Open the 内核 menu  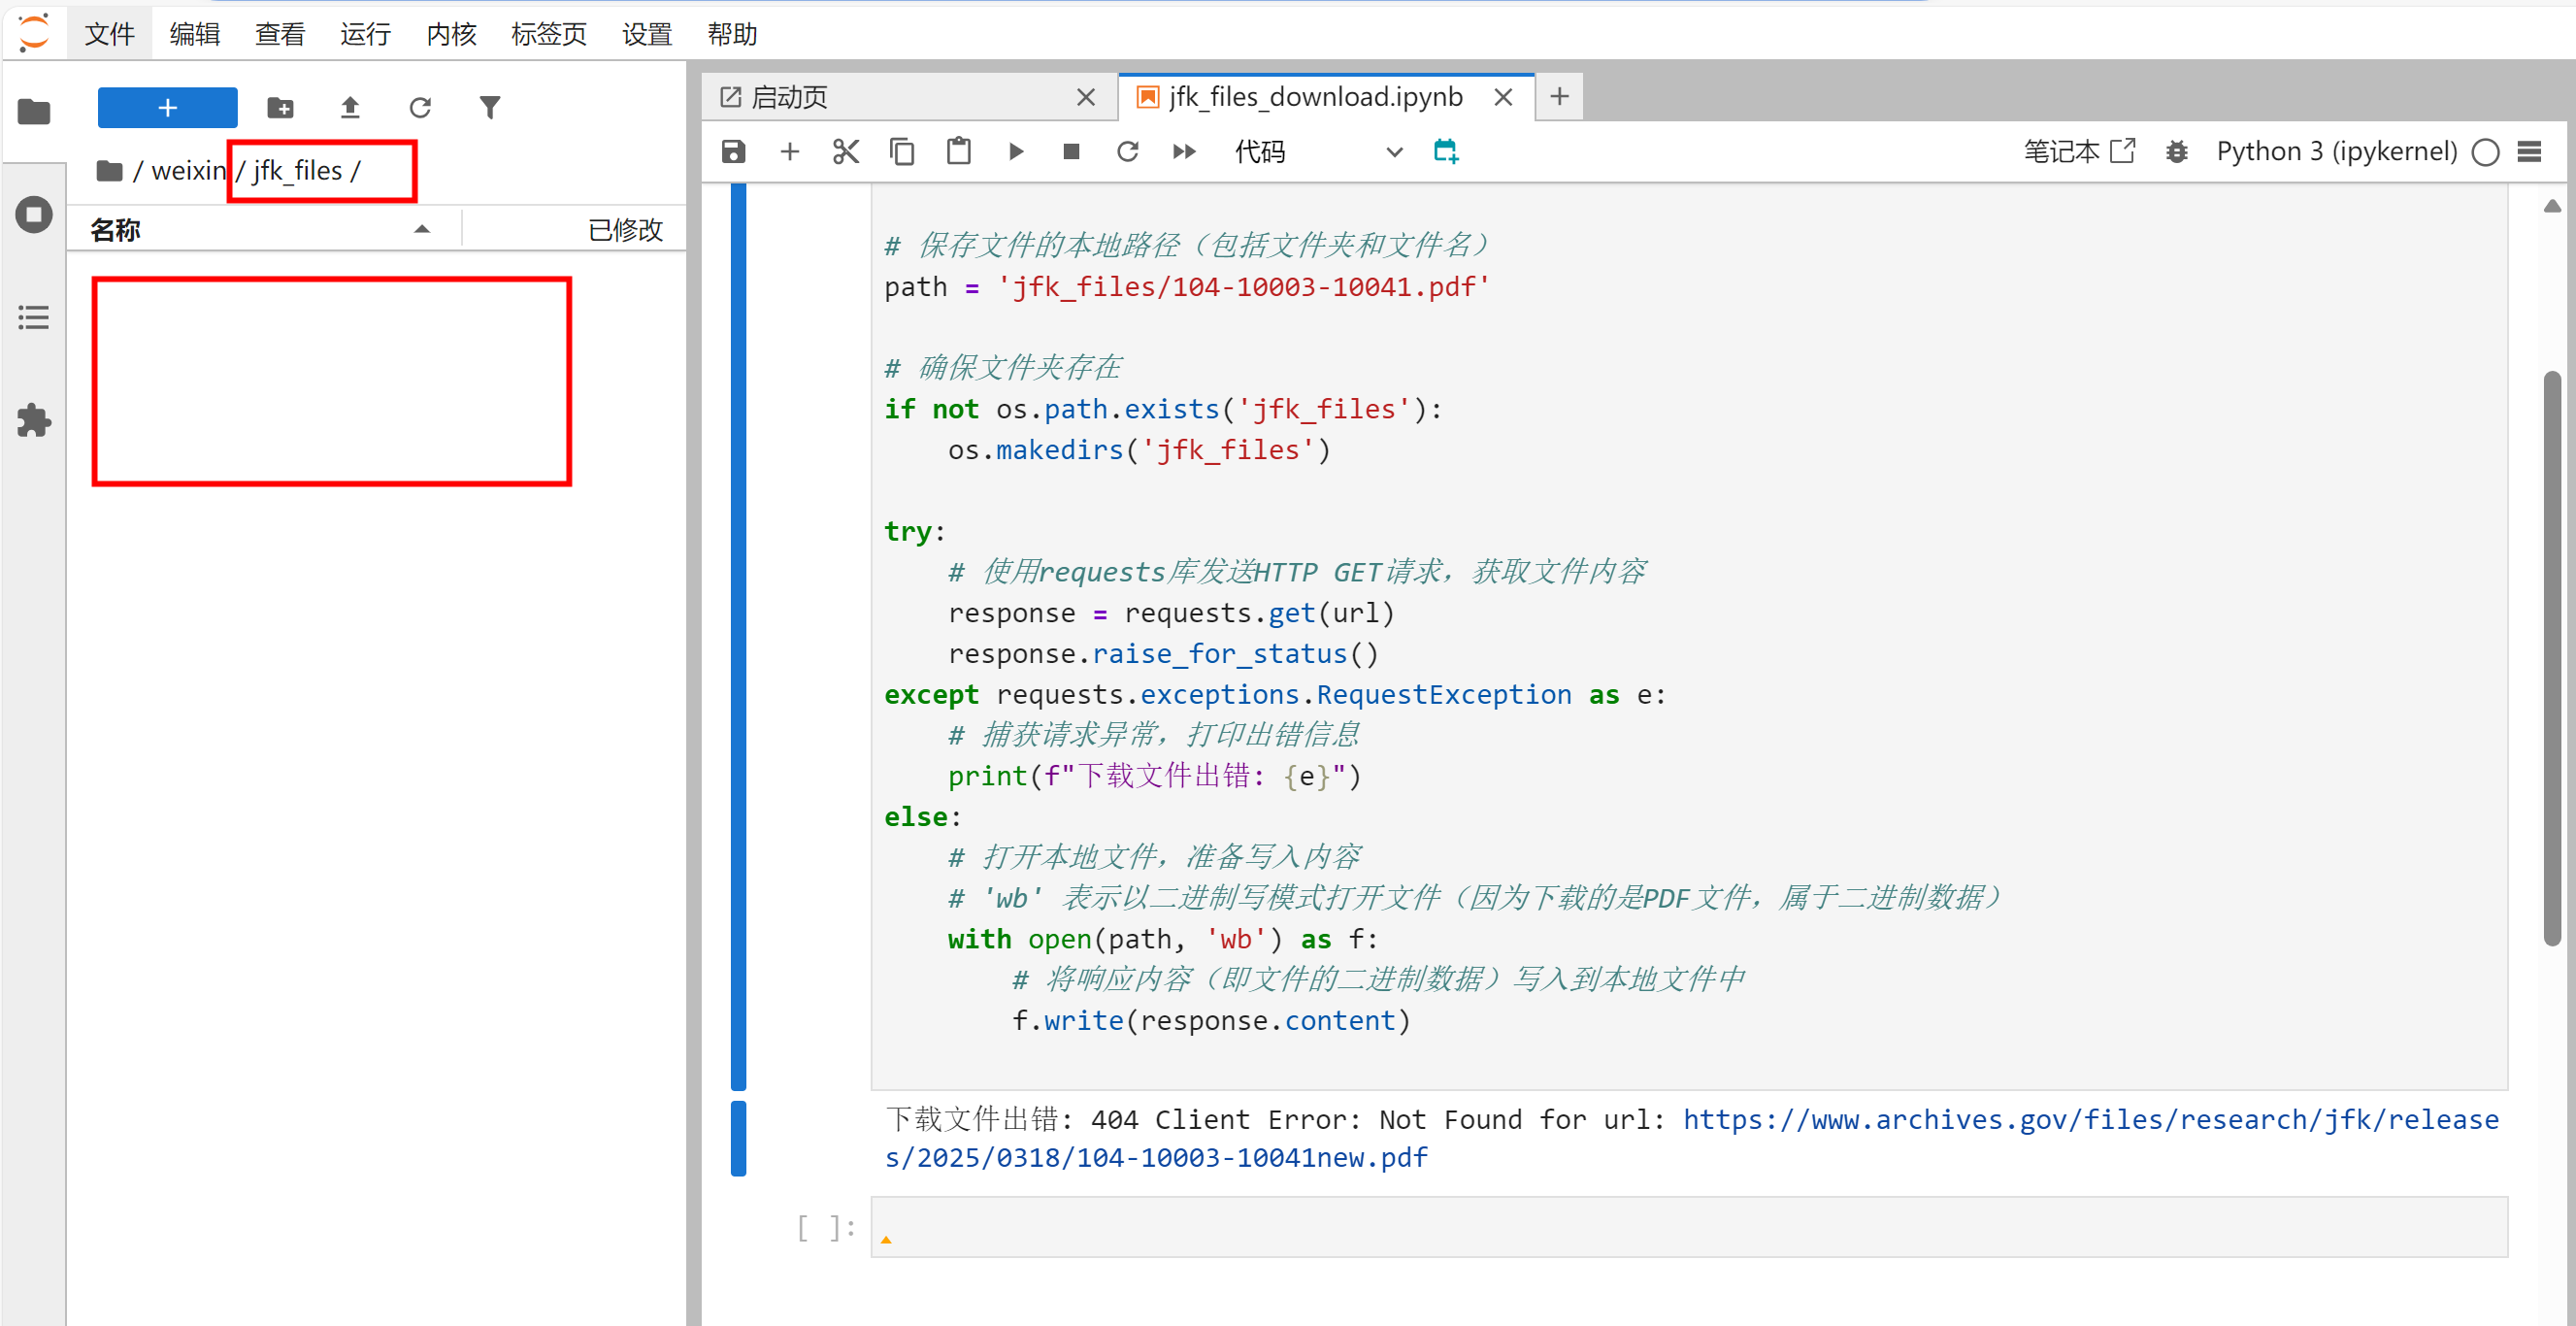(x=451, y=35)
